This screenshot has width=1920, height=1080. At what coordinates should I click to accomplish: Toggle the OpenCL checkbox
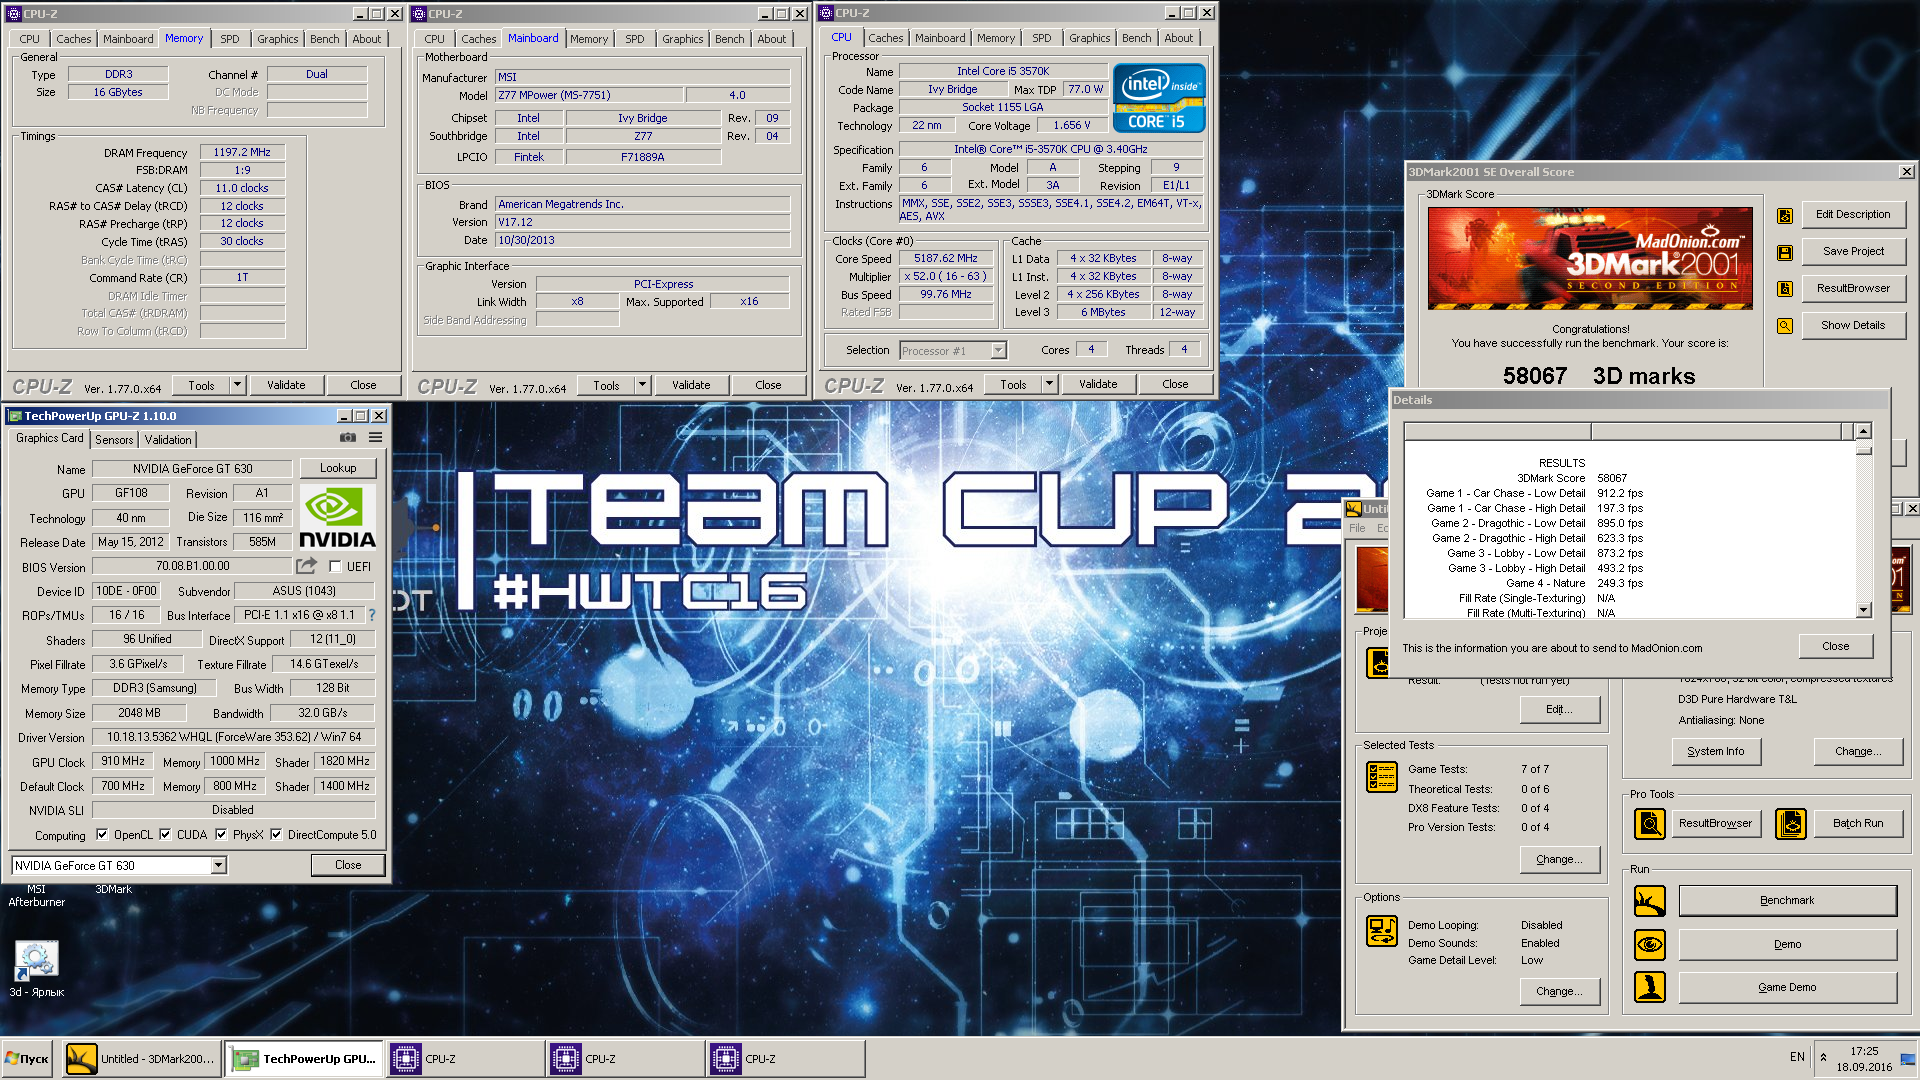(x=102, y=835)
